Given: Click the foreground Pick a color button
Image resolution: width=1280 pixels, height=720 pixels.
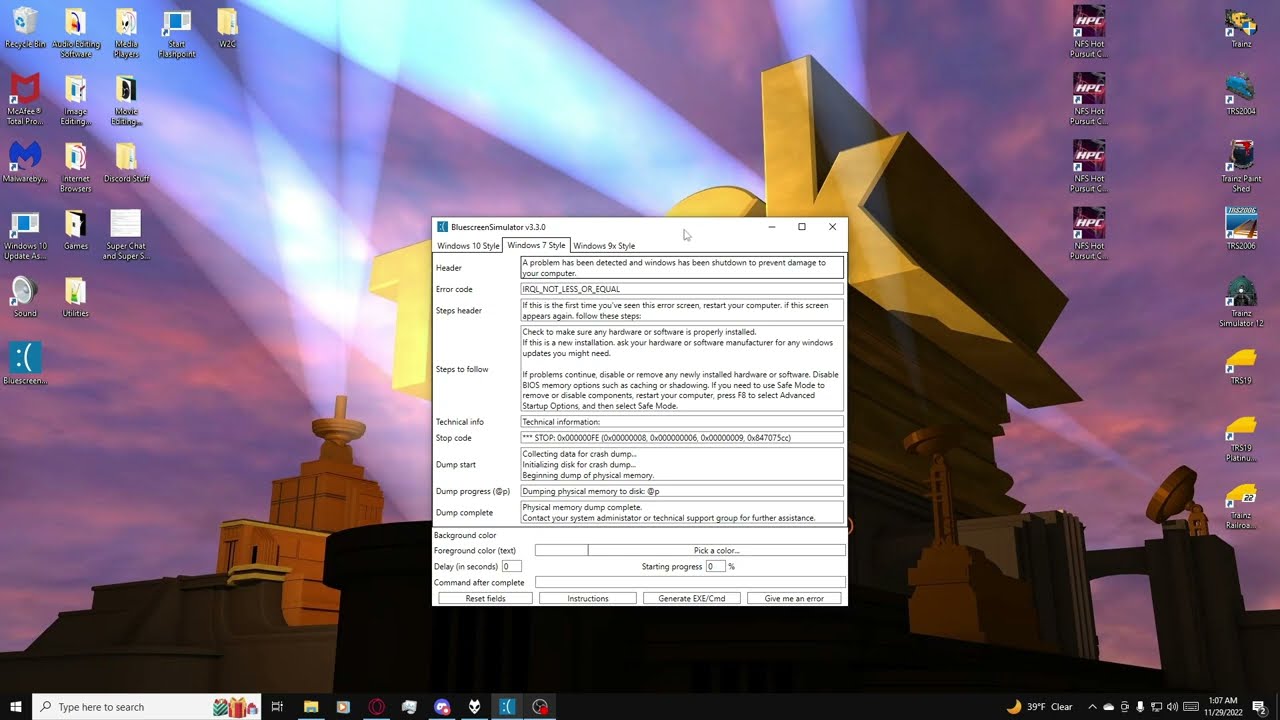Looking at the screenshot, I should (717, 550).
